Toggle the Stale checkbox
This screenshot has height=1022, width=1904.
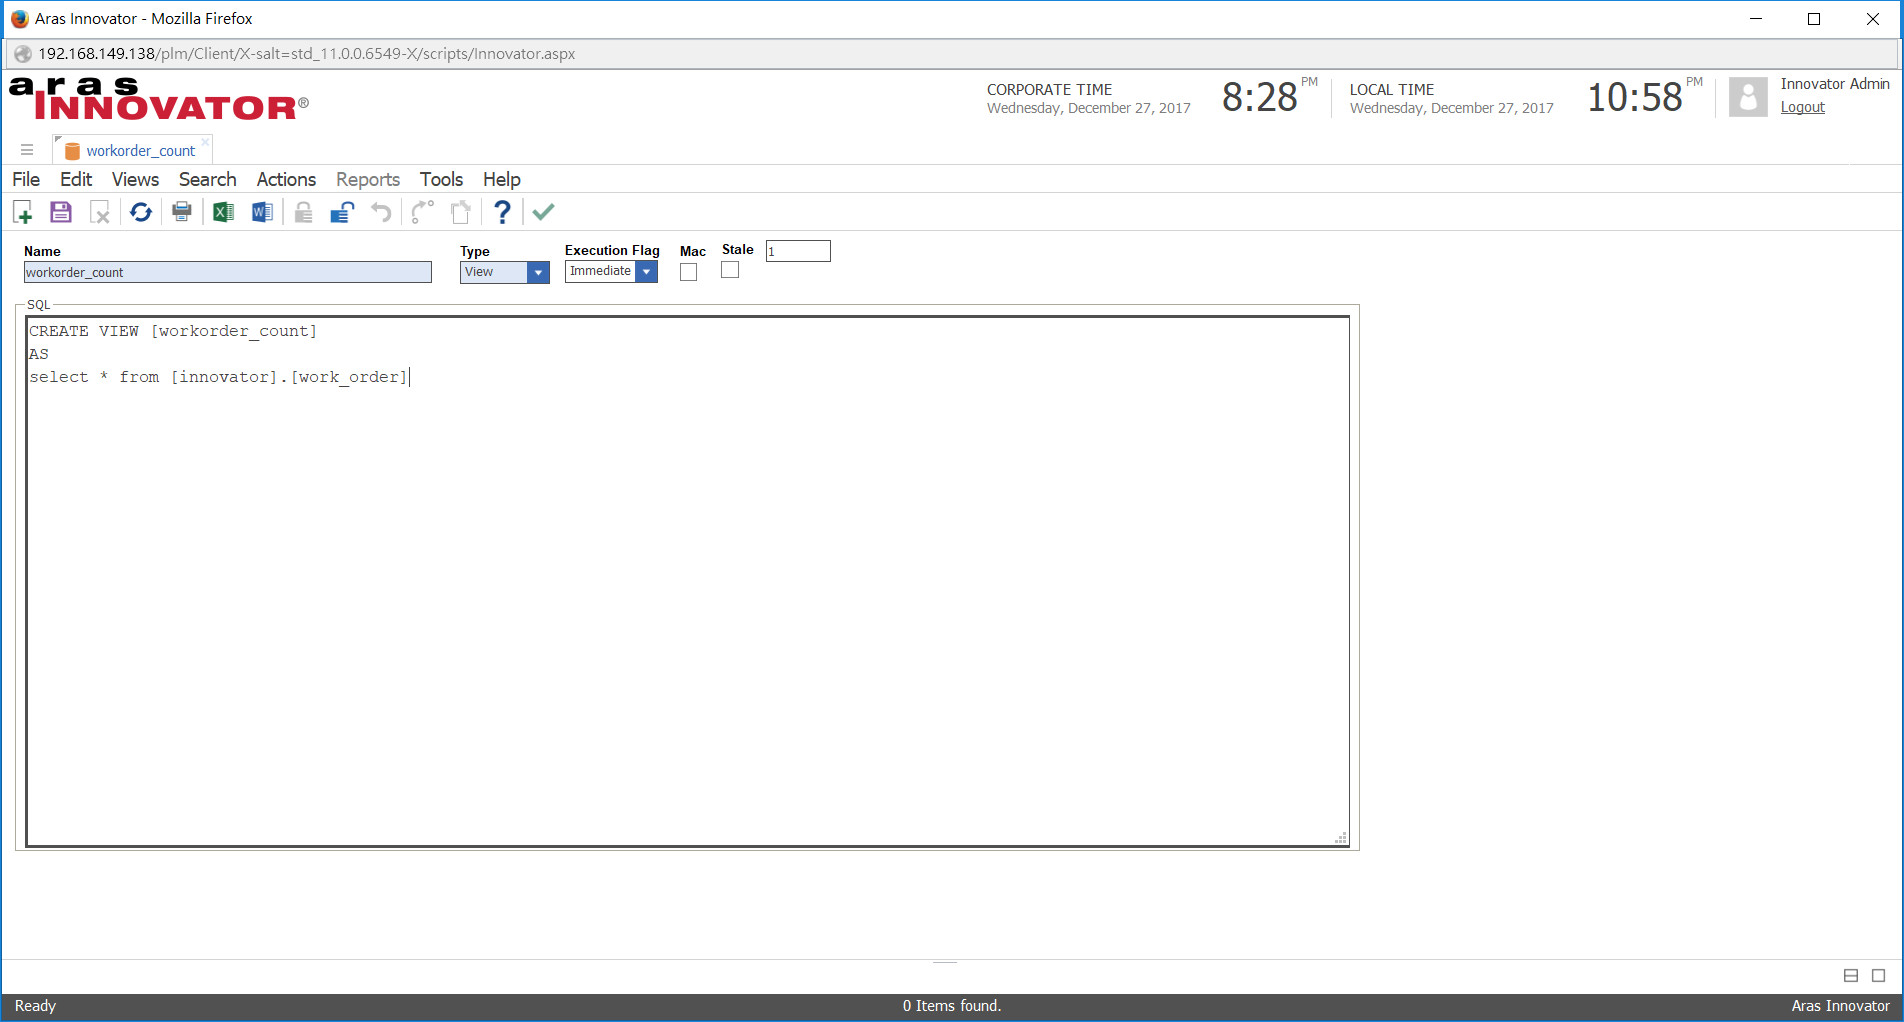730,270
